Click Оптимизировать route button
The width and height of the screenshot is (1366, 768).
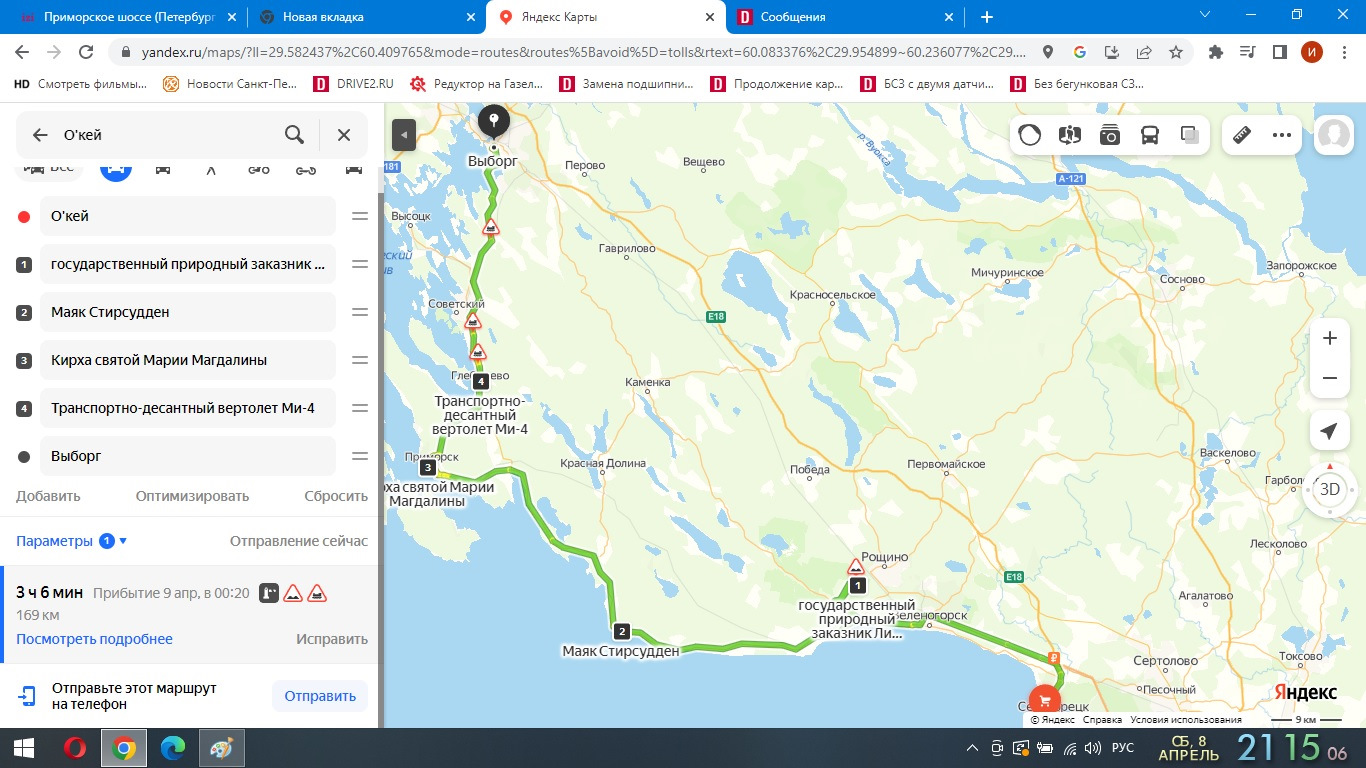(192, 496)
